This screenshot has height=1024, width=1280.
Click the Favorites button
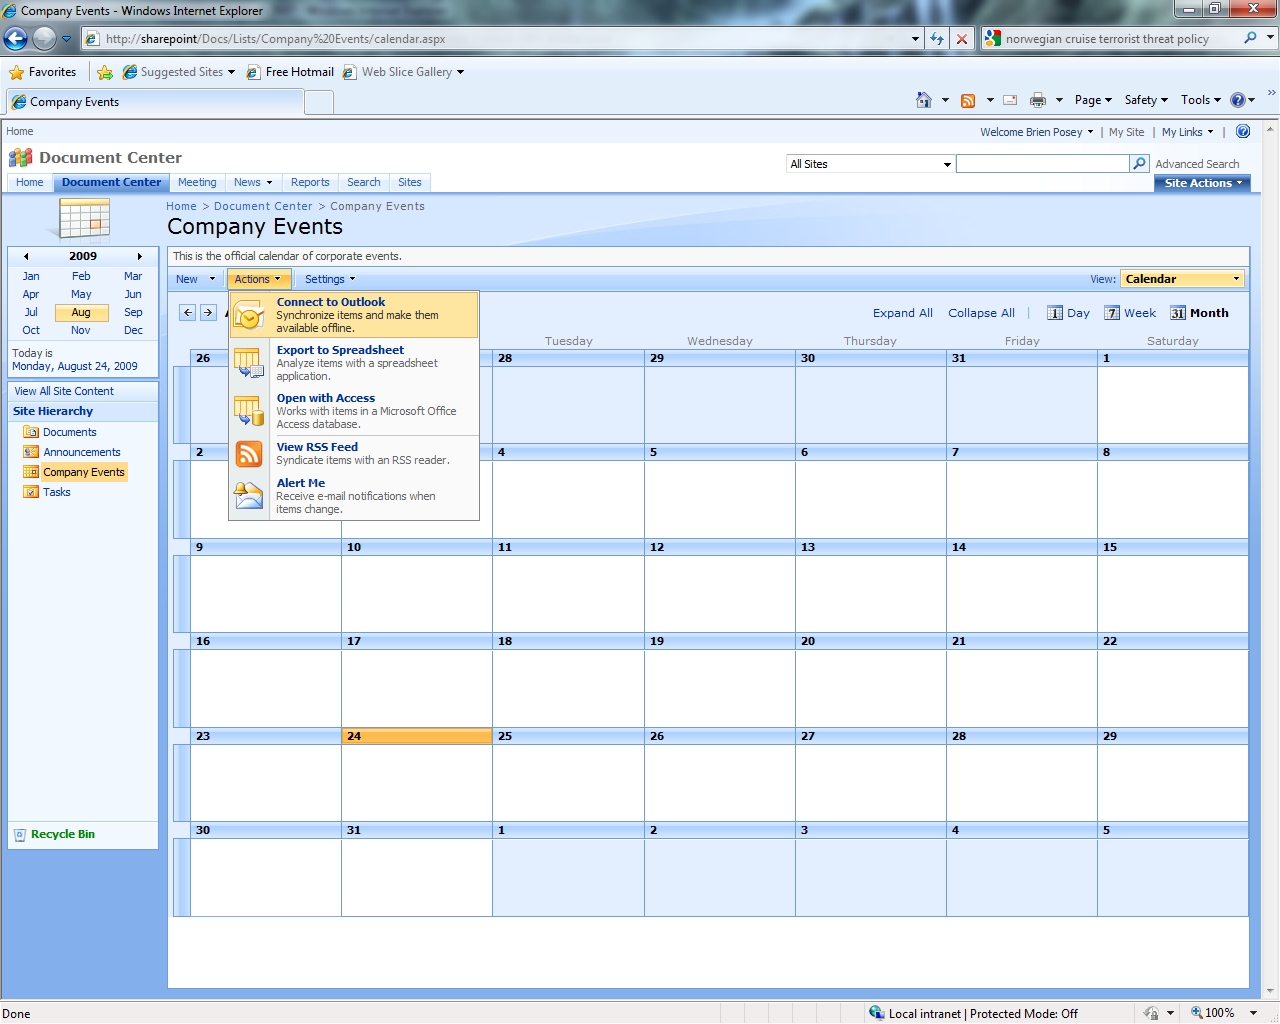tap(42, 72)
